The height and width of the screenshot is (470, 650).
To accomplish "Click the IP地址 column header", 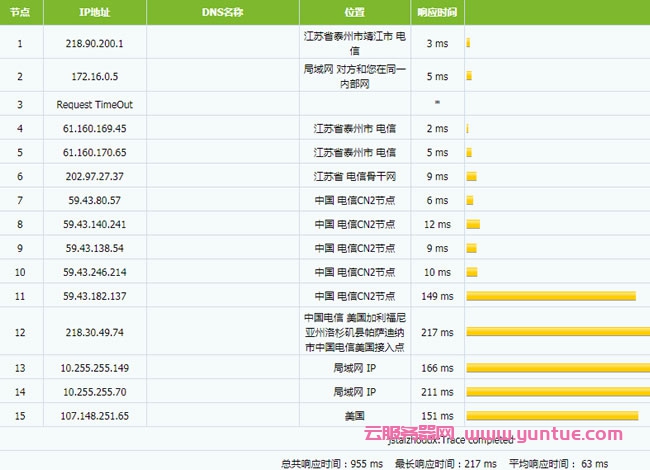I will pyautogui.click(x=95, y=12).
